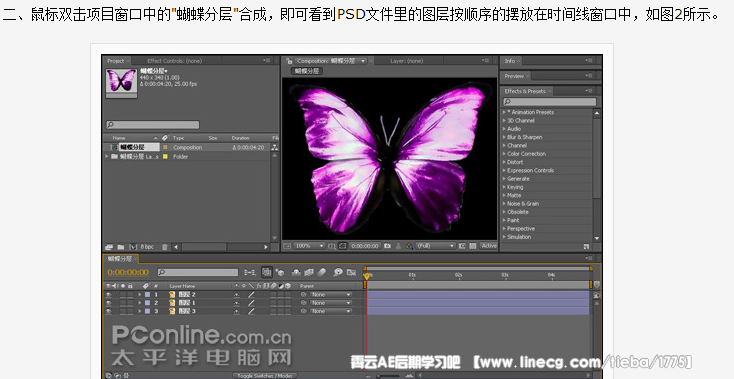Toggle the Shy layers icon in the timeline toolbar
Screen dimensions: 734x379
296,272
